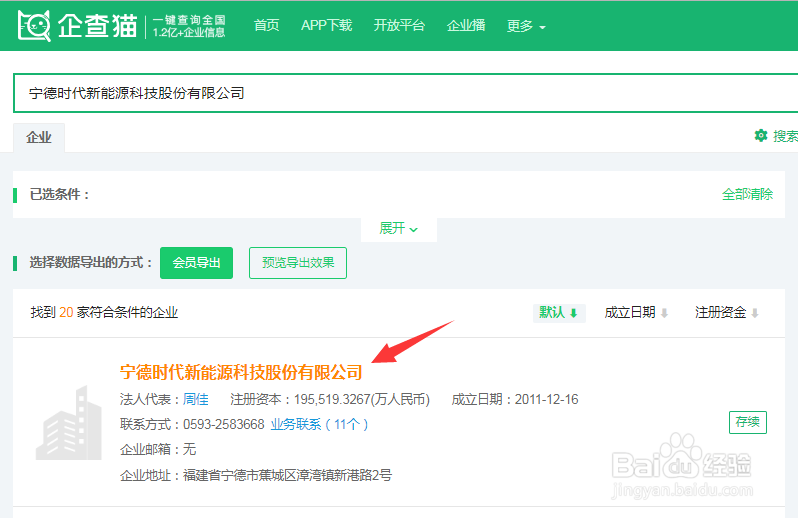Viewport: 798px width, 518px height.
Task: Click 全部清除 to clear selected filters
Action: pos(747,194)
